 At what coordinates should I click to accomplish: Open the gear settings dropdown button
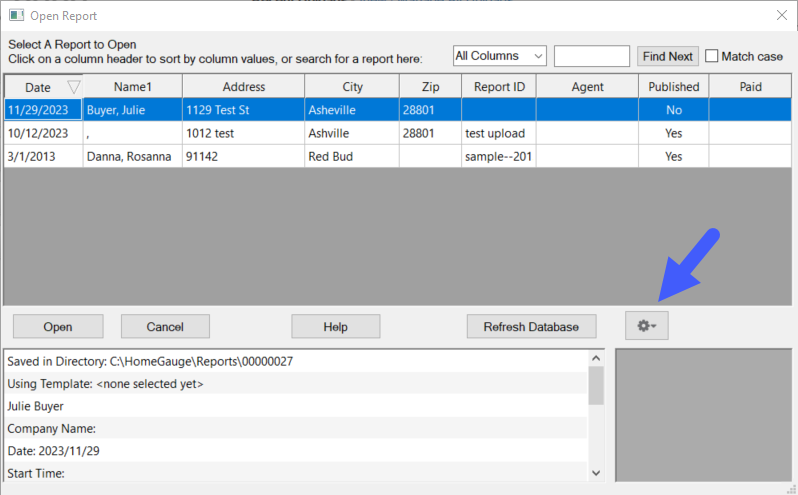click(647, 326)
